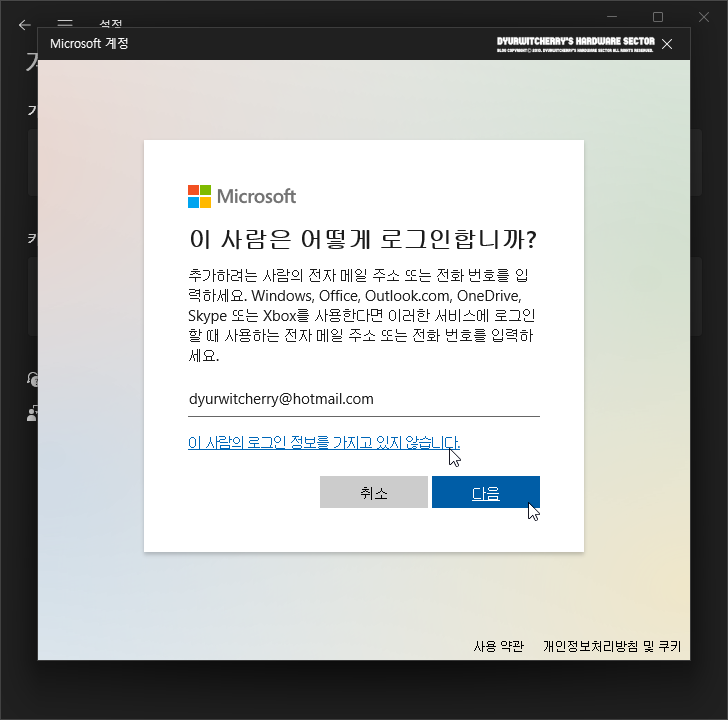Click the 취소 (Cancel) button
Screen dimensions: 728x720
[374, 492]
